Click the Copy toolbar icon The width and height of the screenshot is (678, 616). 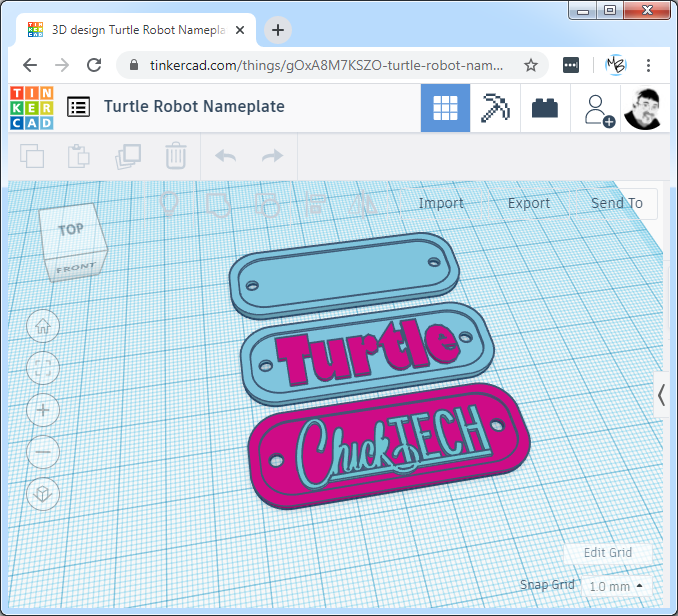tap(32, 156)
